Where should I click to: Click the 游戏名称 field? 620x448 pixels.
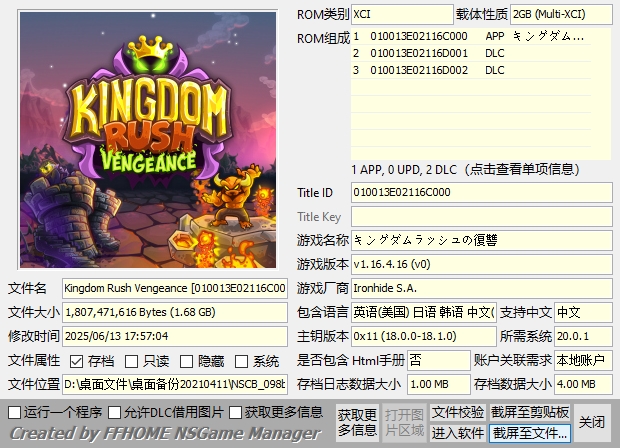482,240
